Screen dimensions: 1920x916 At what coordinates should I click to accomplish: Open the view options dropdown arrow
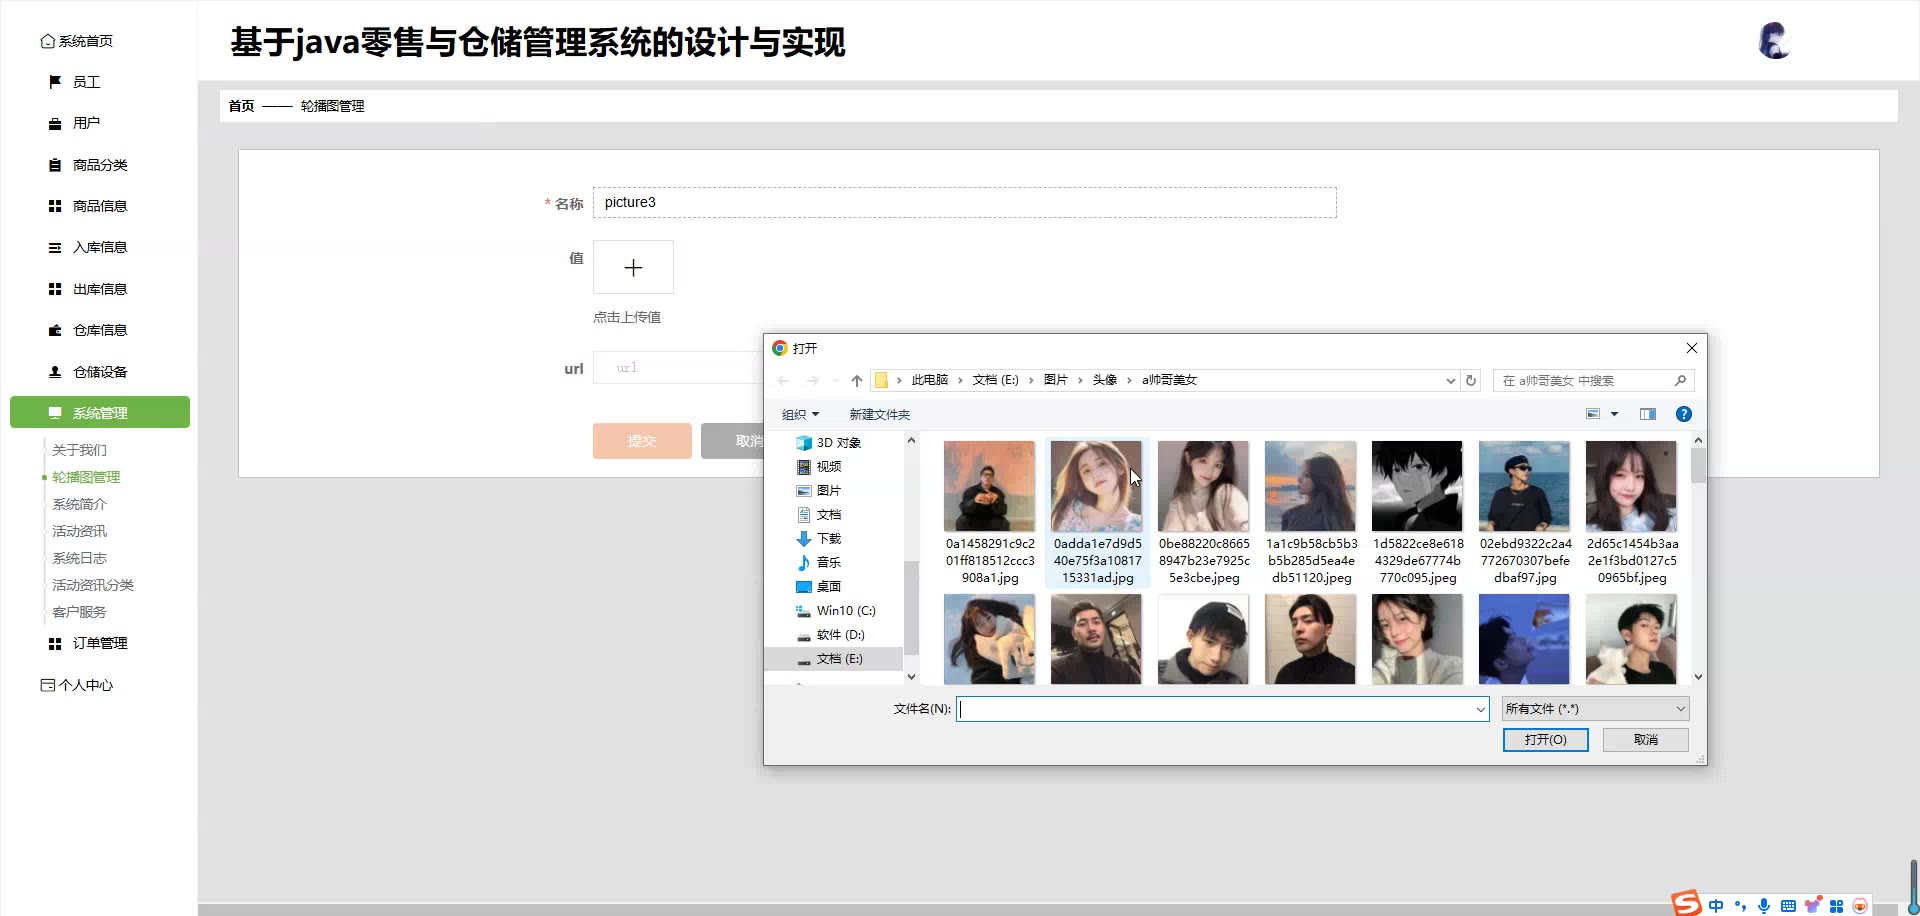coord(1614,414)
